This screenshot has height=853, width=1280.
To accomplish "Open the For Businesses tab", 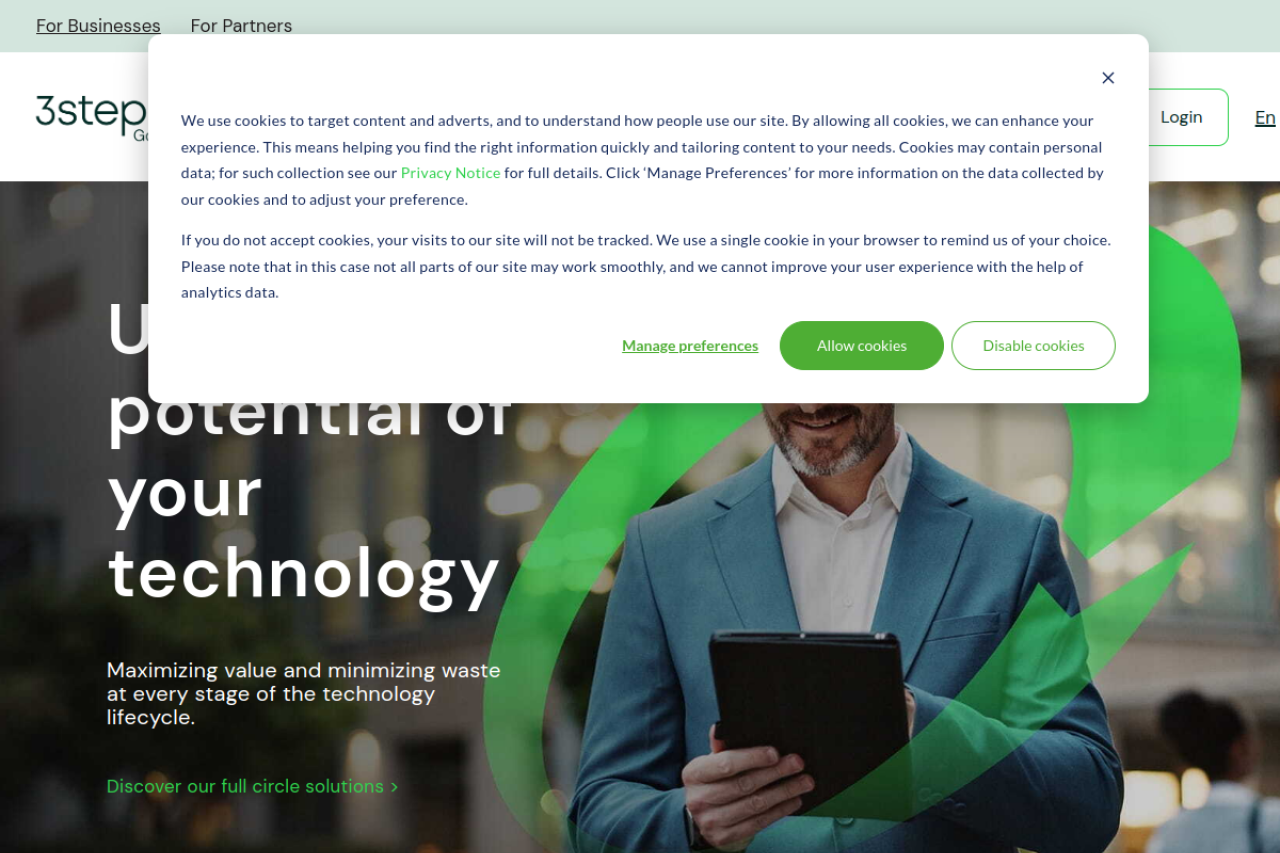I will coord(98,26).
